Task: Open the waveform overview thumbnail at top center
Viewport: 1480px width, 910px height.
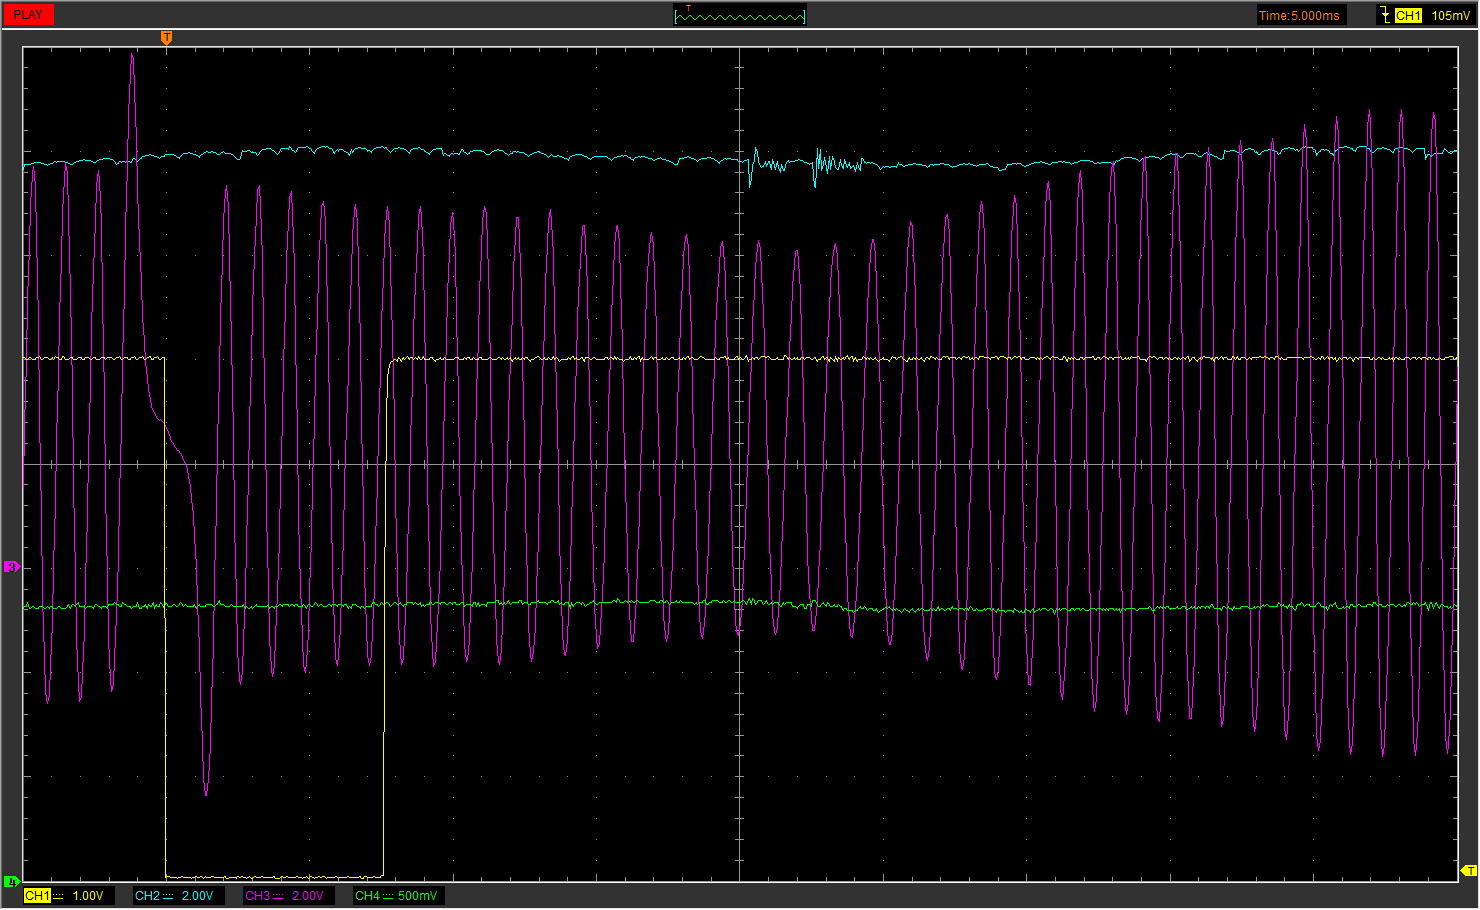Action: coord(740,15)
